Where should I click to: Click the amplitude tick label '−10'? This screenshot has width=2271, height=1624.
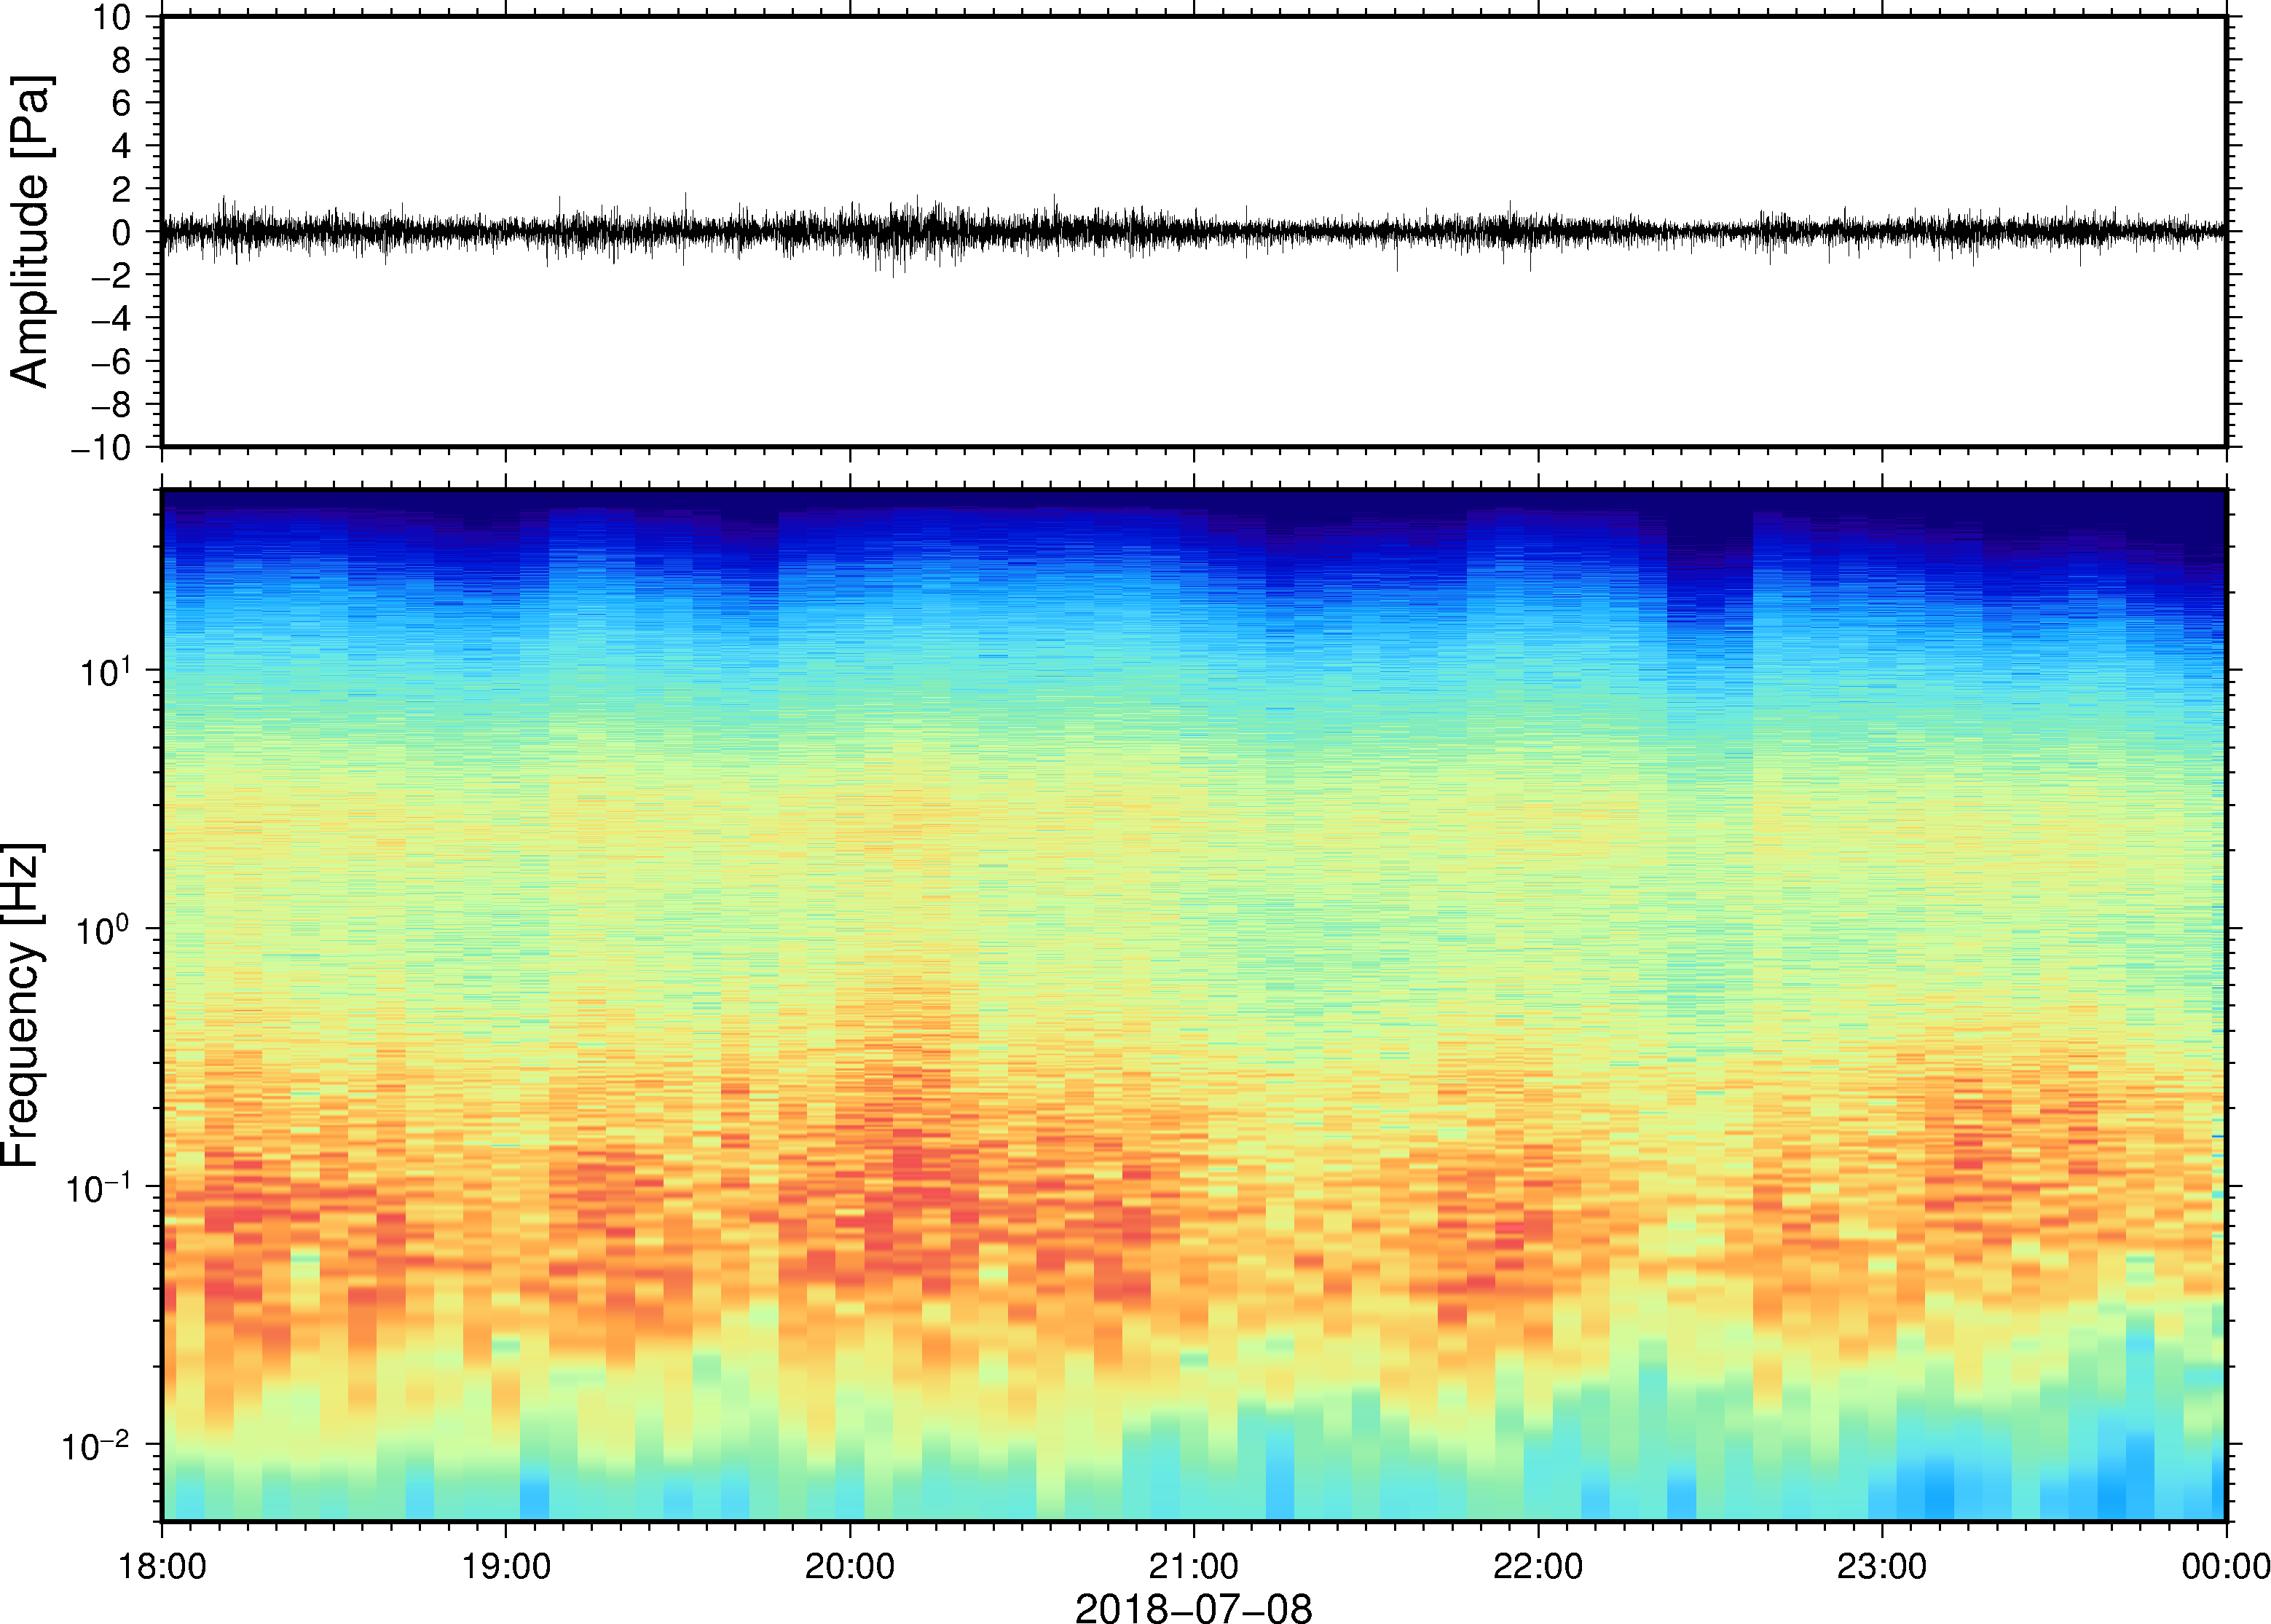(102, 447)
